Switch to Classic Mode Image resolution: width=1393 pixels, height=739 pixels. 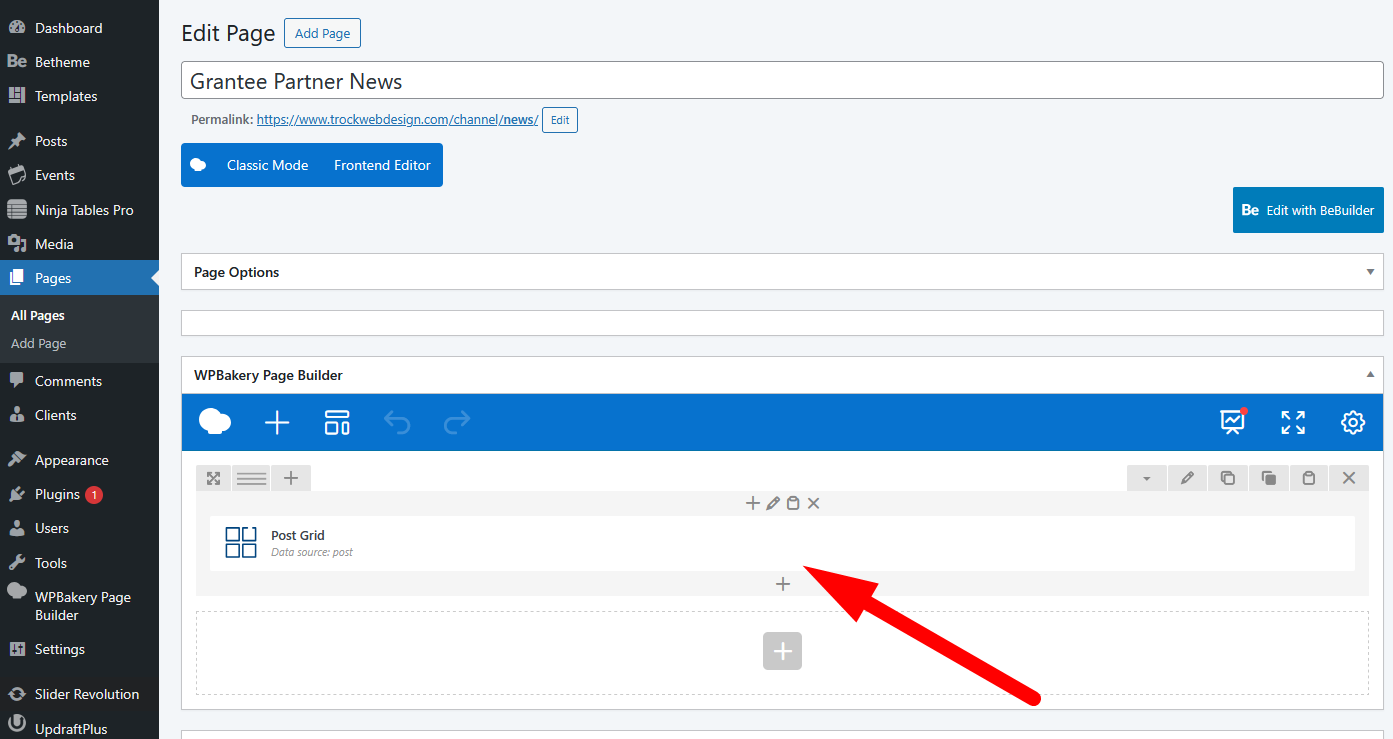coord(267,165)
